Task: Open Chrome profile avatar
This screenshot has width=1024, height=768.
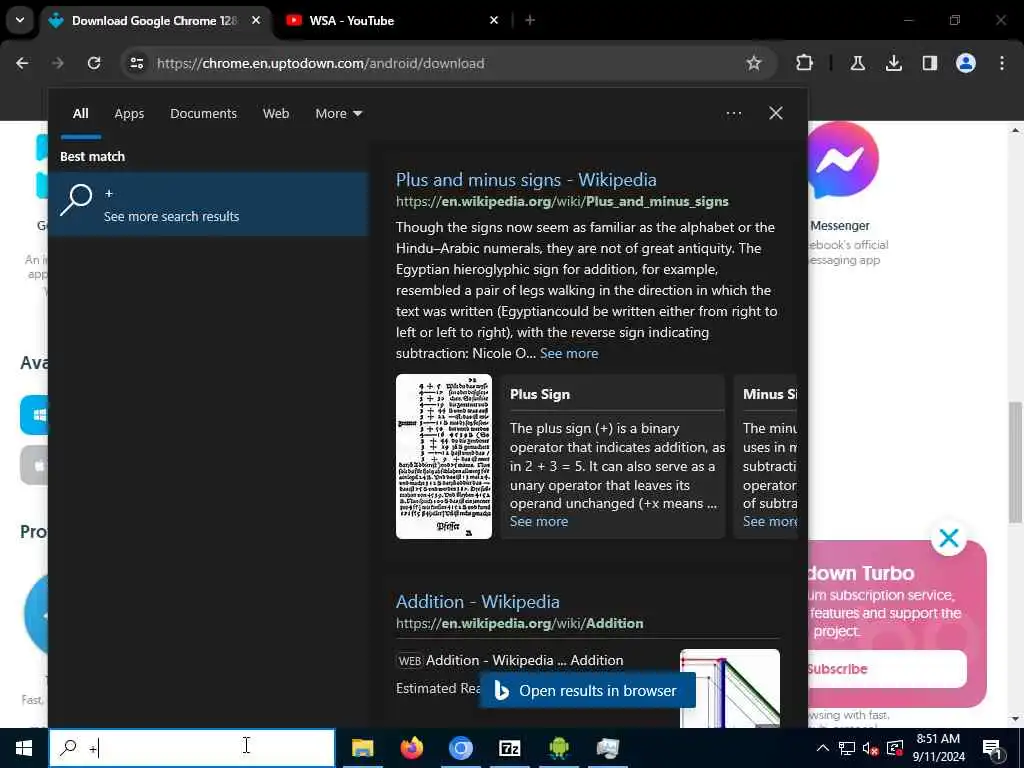Action: (966, 63)
